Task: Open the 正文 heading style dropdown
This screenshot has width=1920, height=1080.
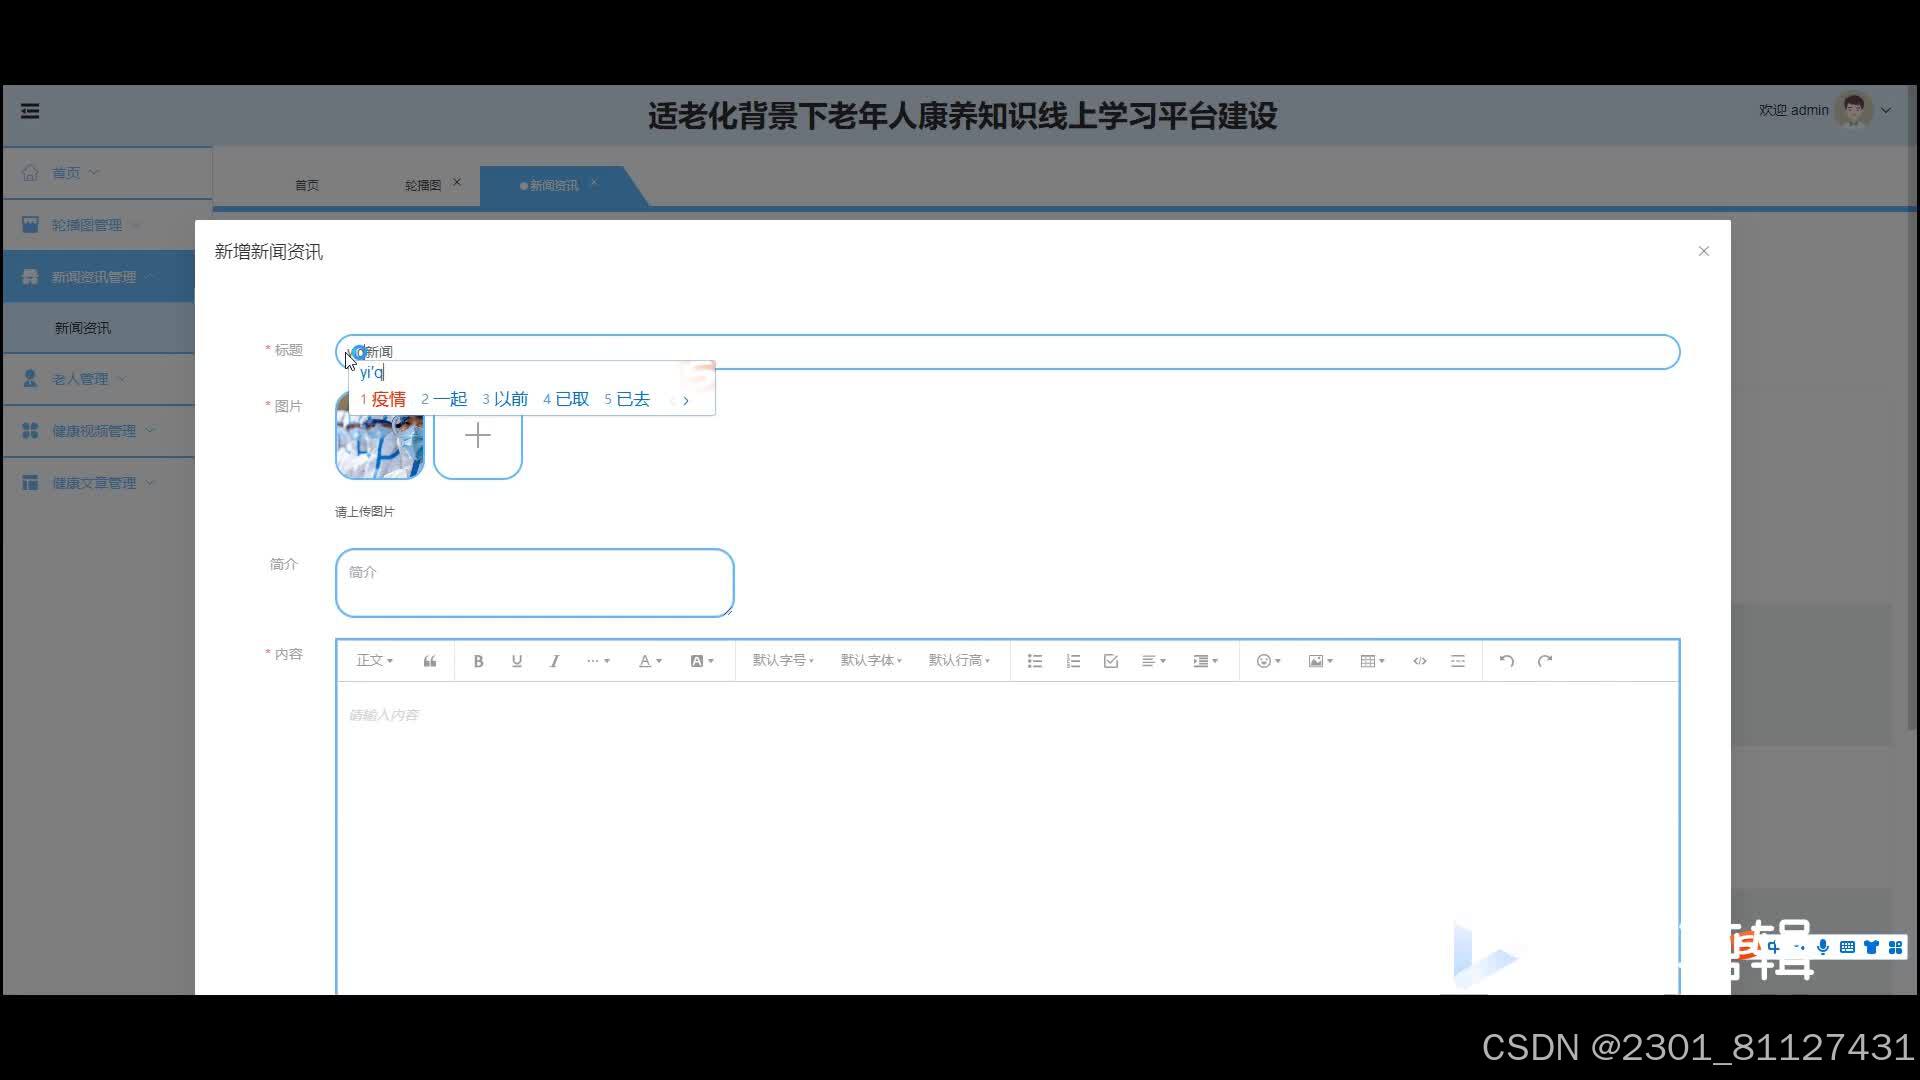Action: [x=375, y=661]
